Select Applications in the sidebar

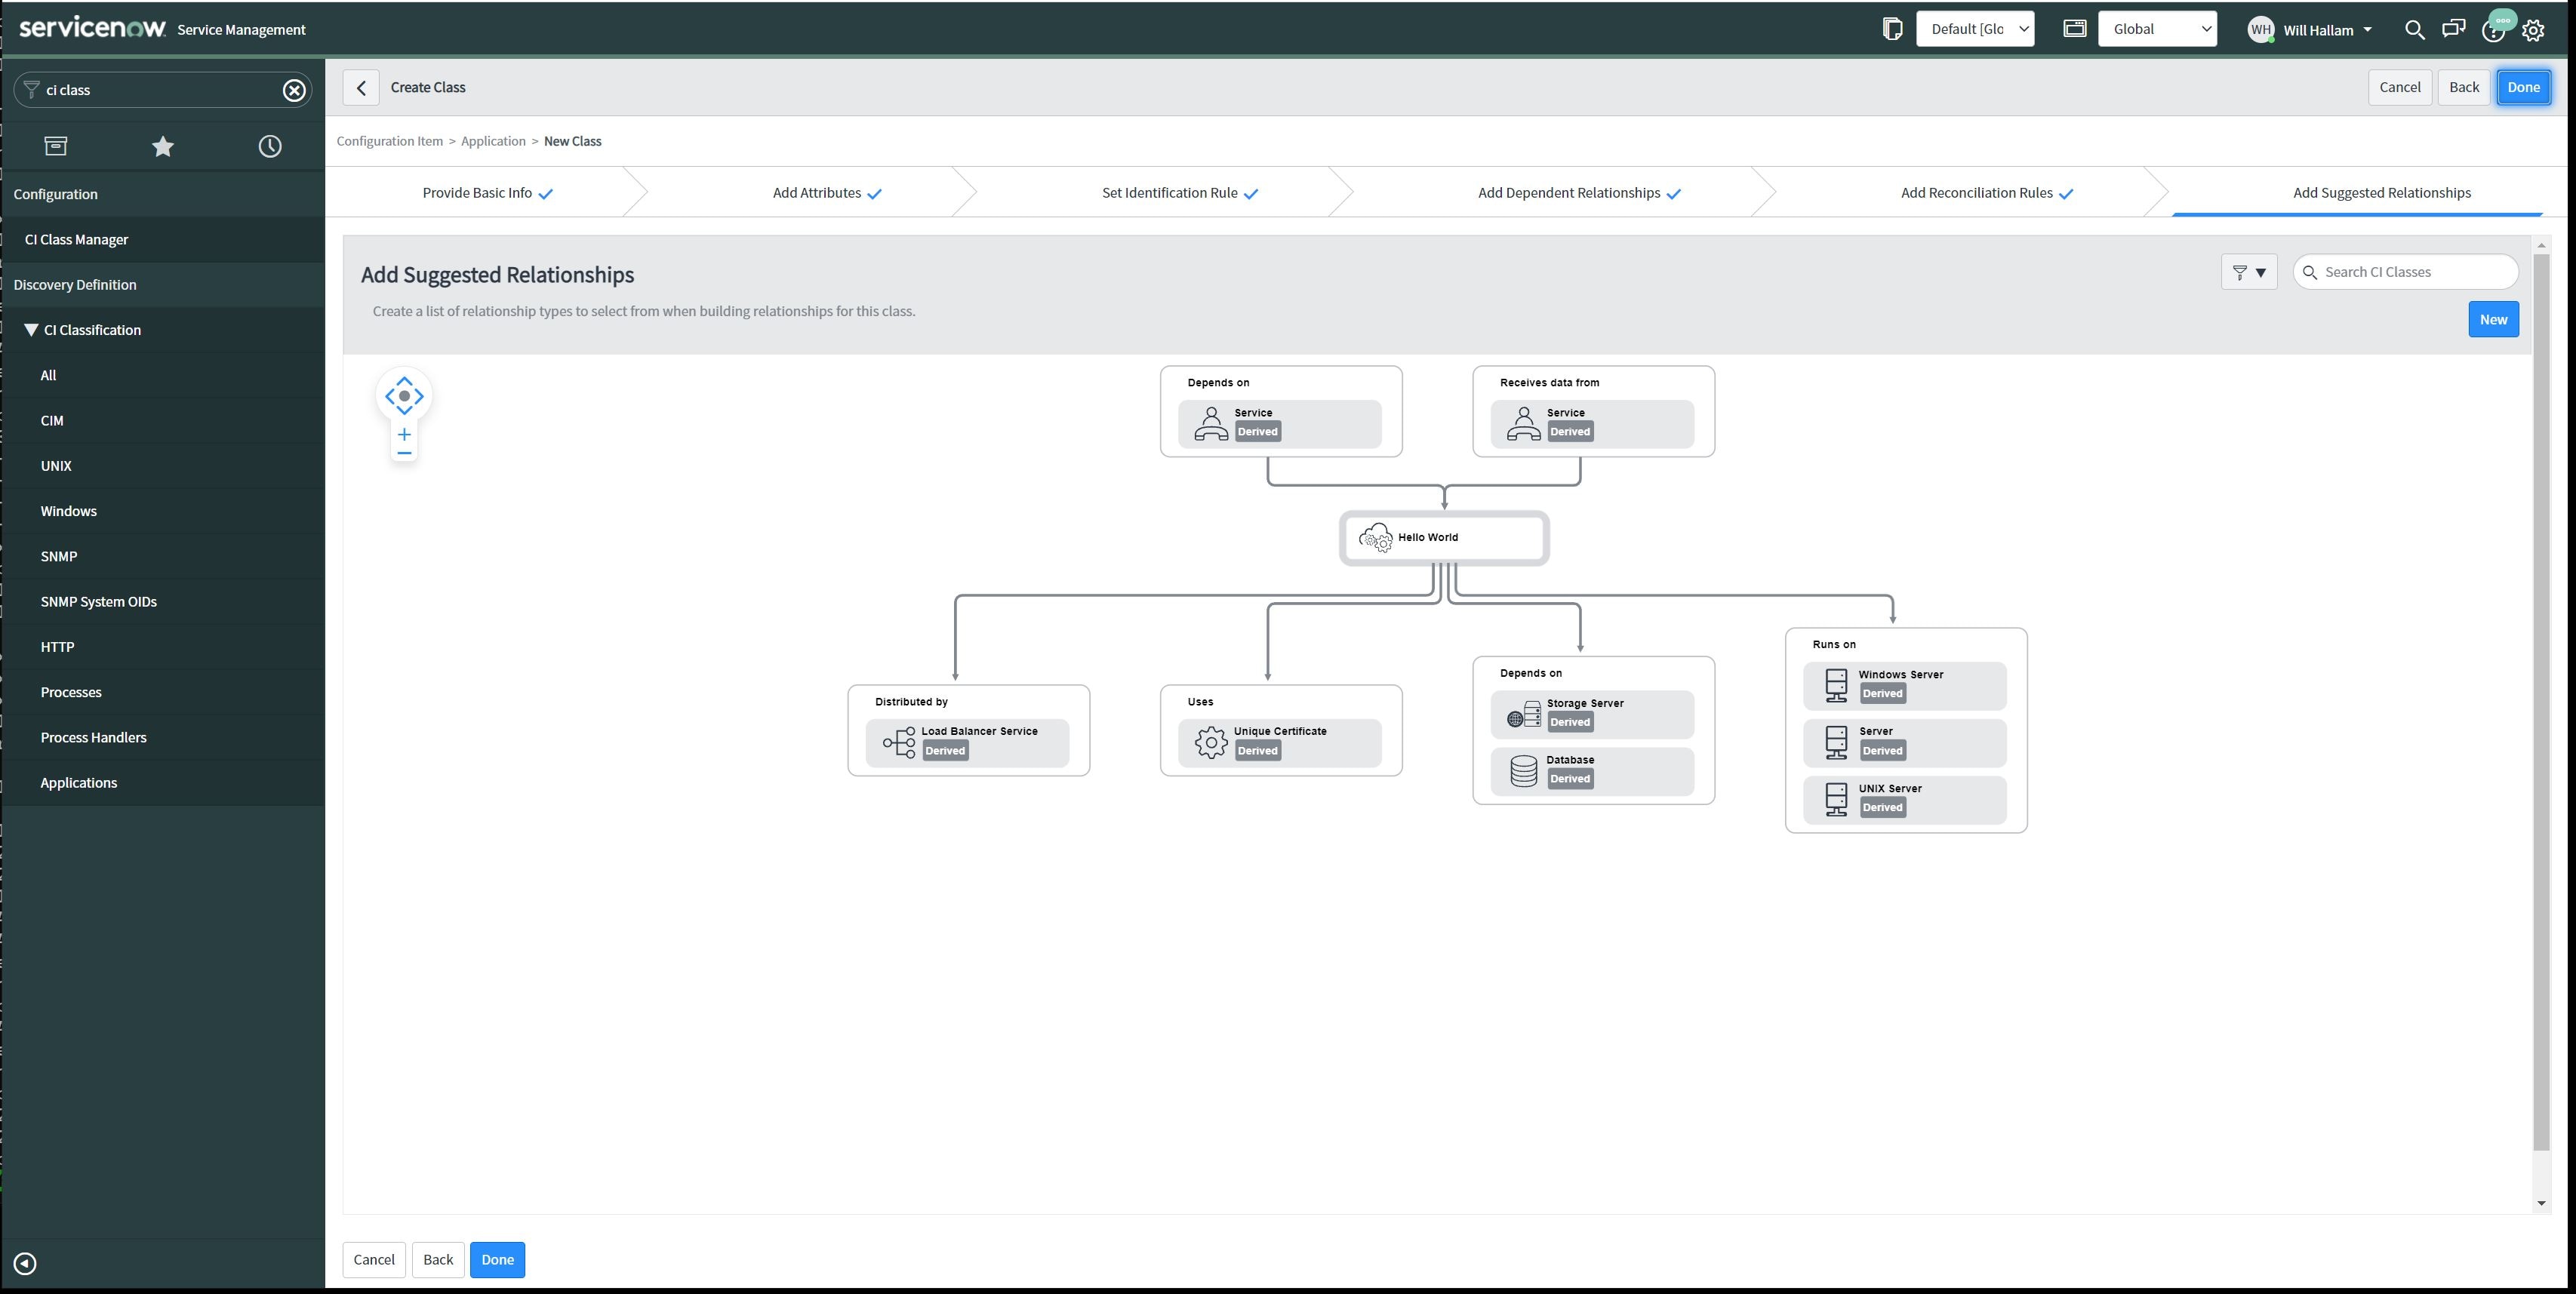[78, 782]
